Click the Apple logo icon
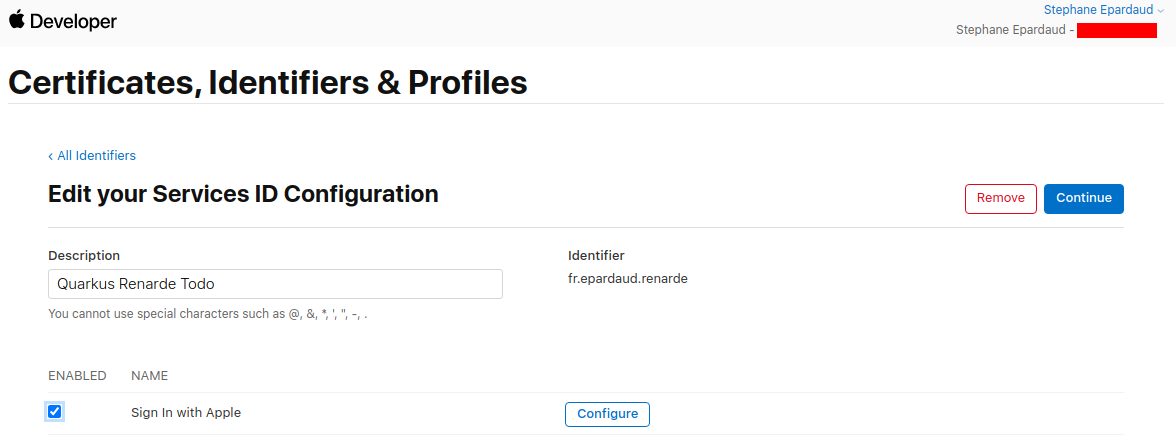Viewport: 1176px width, 444px height. click(17, 20)
